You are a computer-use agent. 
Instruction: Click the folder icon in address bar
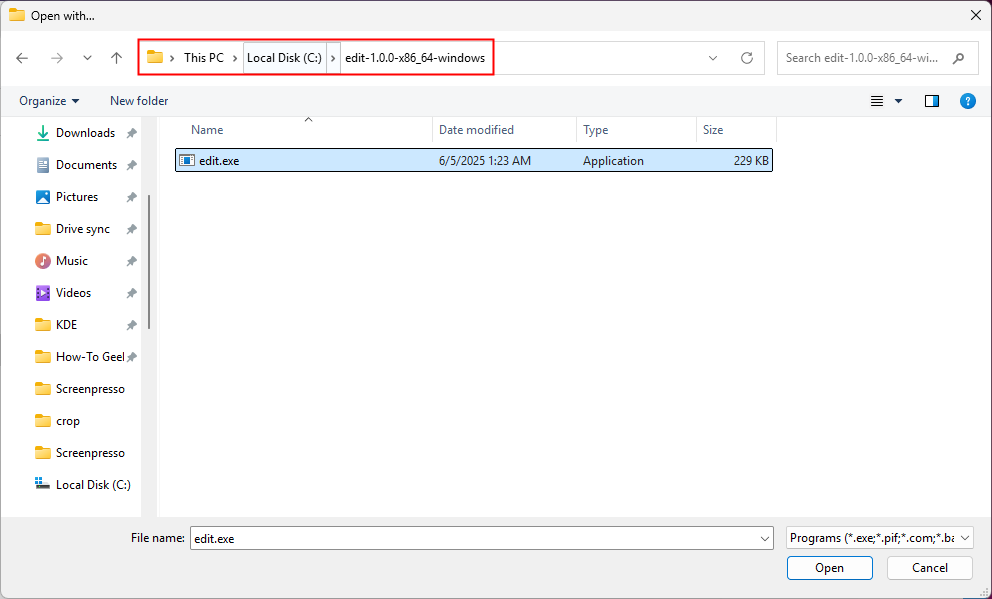pos(154,57)
